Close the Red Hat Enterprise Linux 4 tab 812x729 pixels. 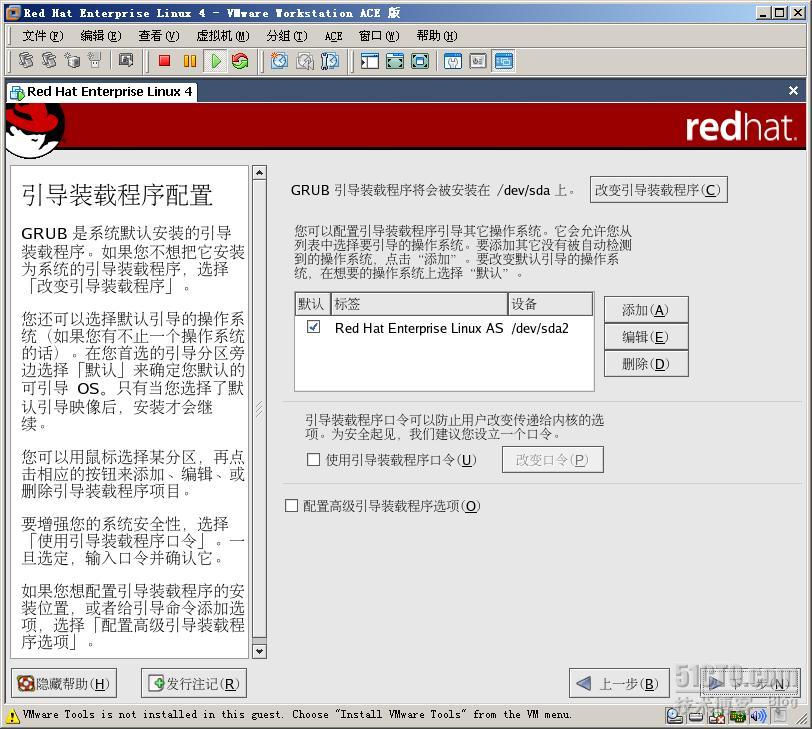(x=793, y=91)
